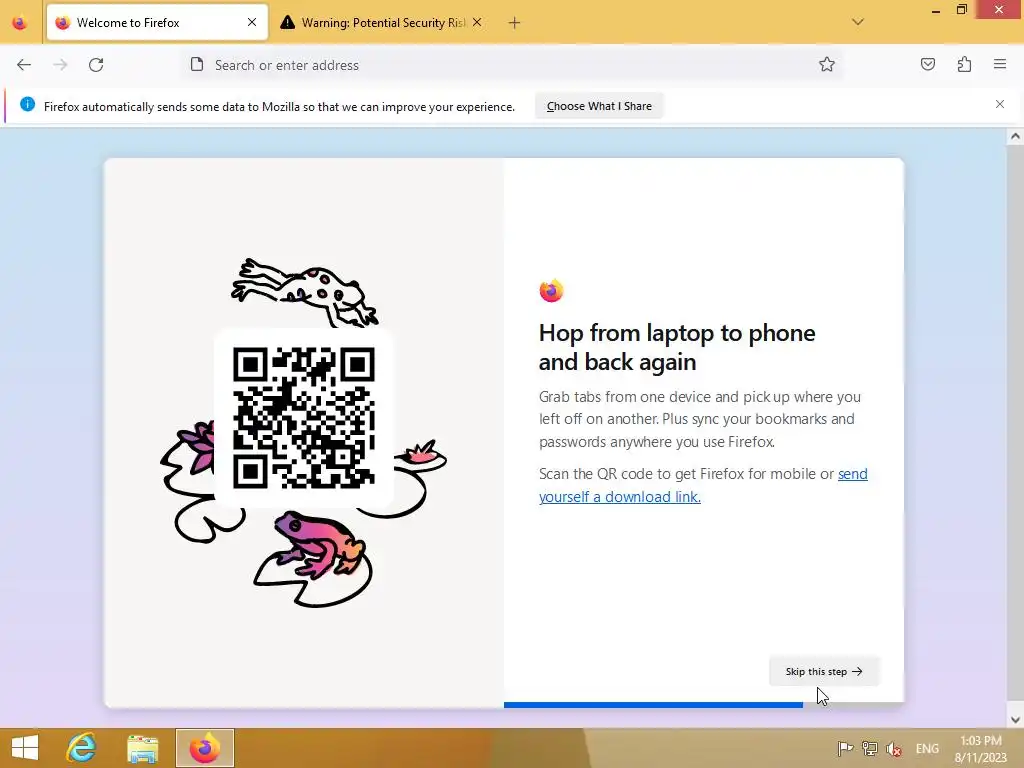Image resolution: width=1024 pixels, height=768 pixels.
Task: Open the Extensions puzzle icon
Action: pyautogui.click(x=965, y=64)
